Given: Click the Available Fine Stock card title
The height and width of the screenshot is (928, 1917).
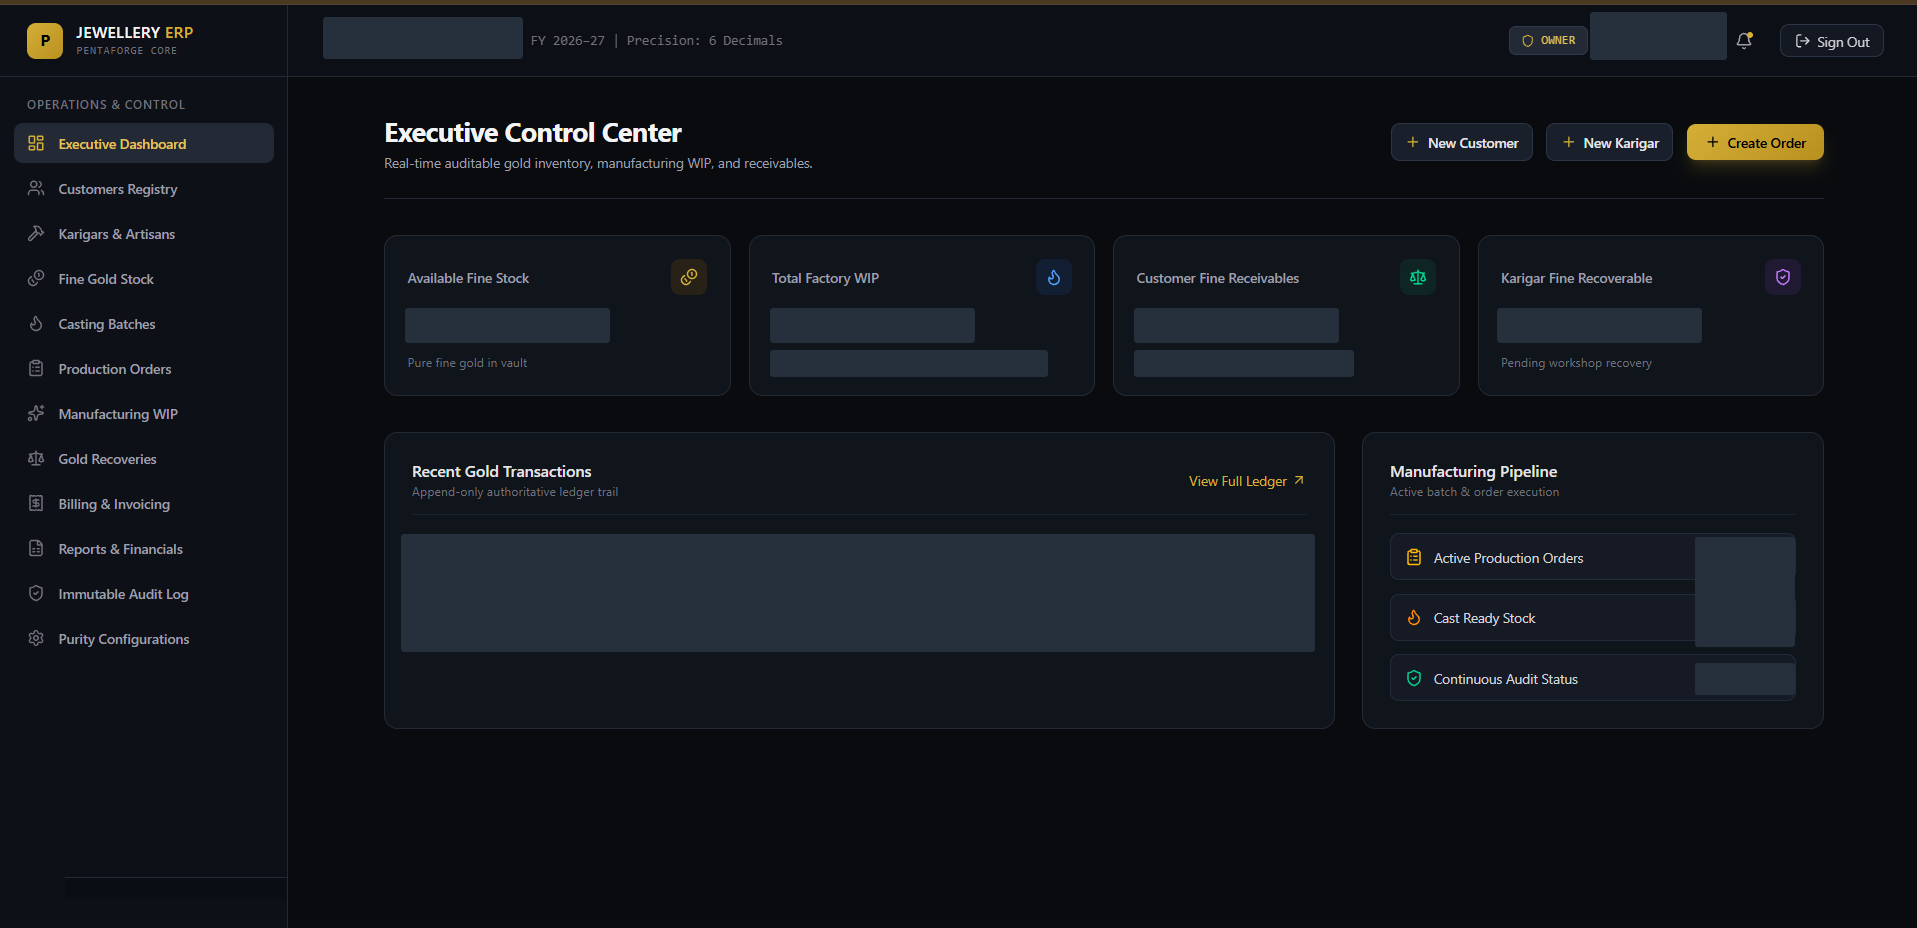Looking at the screenshot, I should coord(468,278).
